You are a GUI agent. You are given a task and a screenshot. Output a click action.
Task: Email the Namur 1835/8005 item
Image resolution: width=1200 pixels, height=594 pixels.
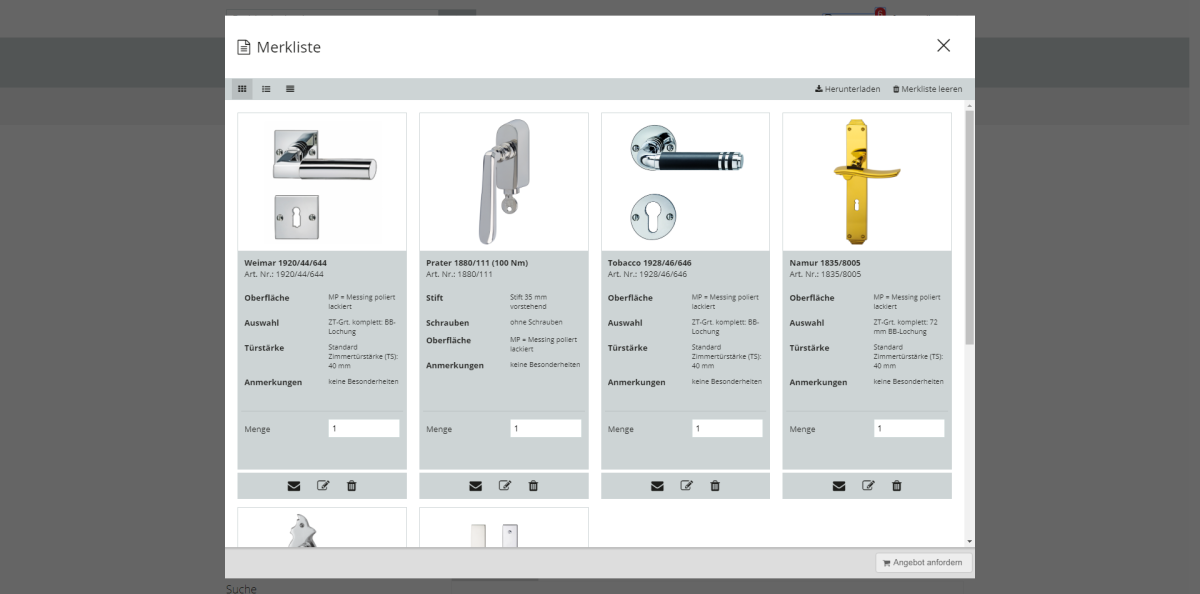coord(839,486)
